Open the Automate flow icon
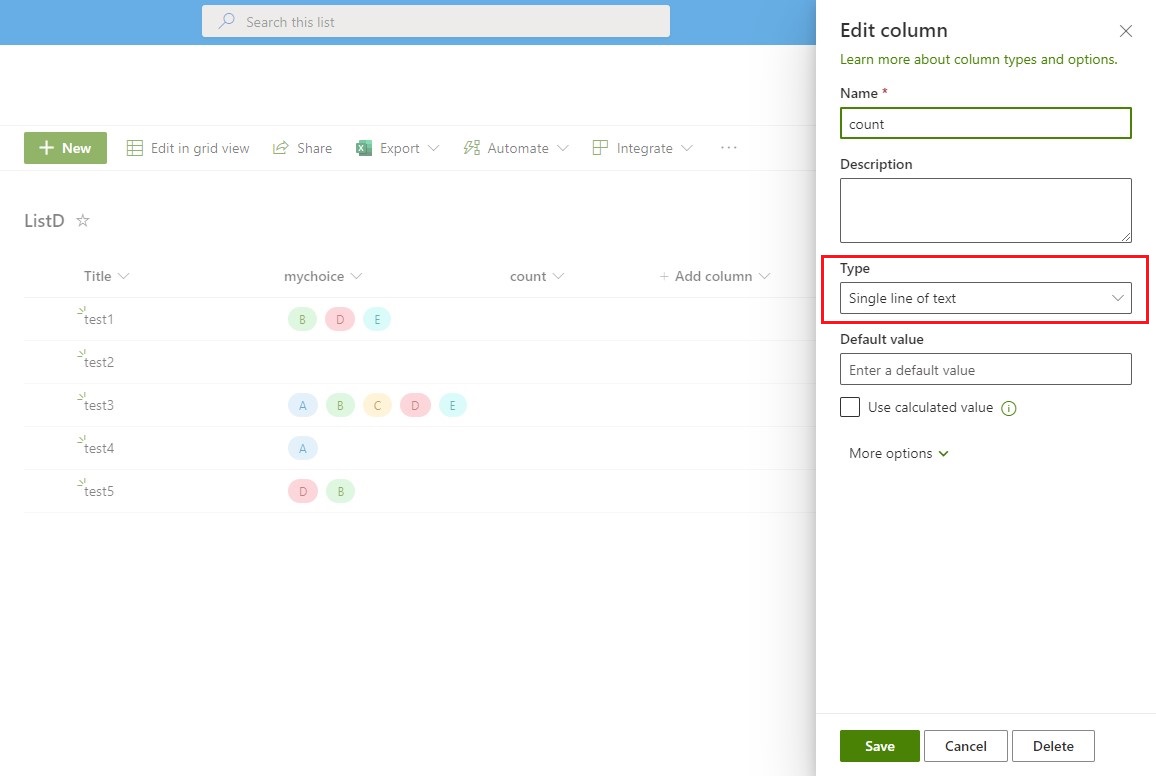The image size is (1156, 776). [471, 147]
